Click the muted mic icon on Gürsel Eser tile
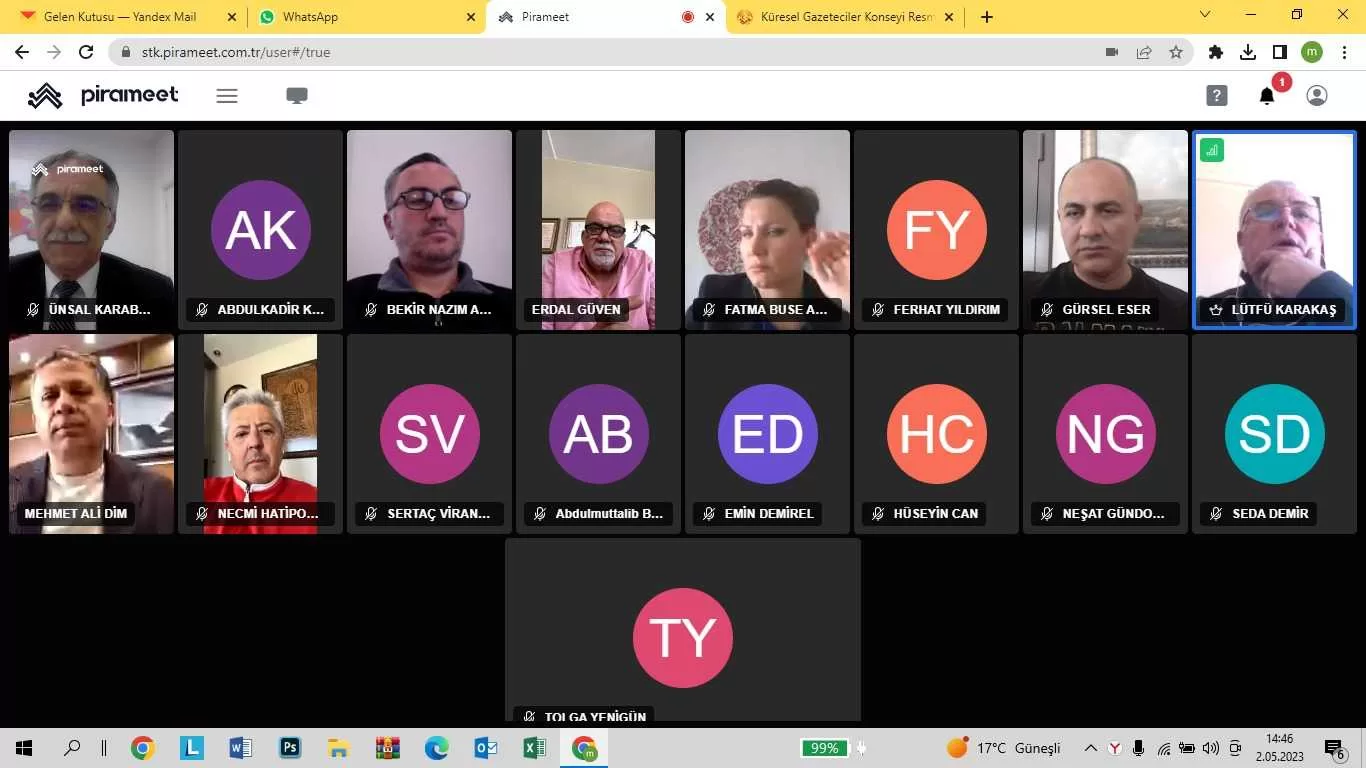This screenshot has height=768, width=1366. tap(1047, 310)
